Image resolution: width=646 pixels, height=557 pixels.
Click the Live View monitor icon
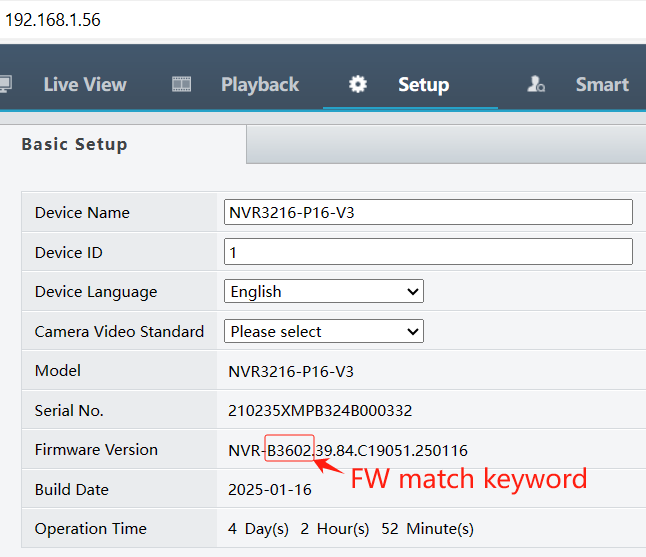coord(5,84)
